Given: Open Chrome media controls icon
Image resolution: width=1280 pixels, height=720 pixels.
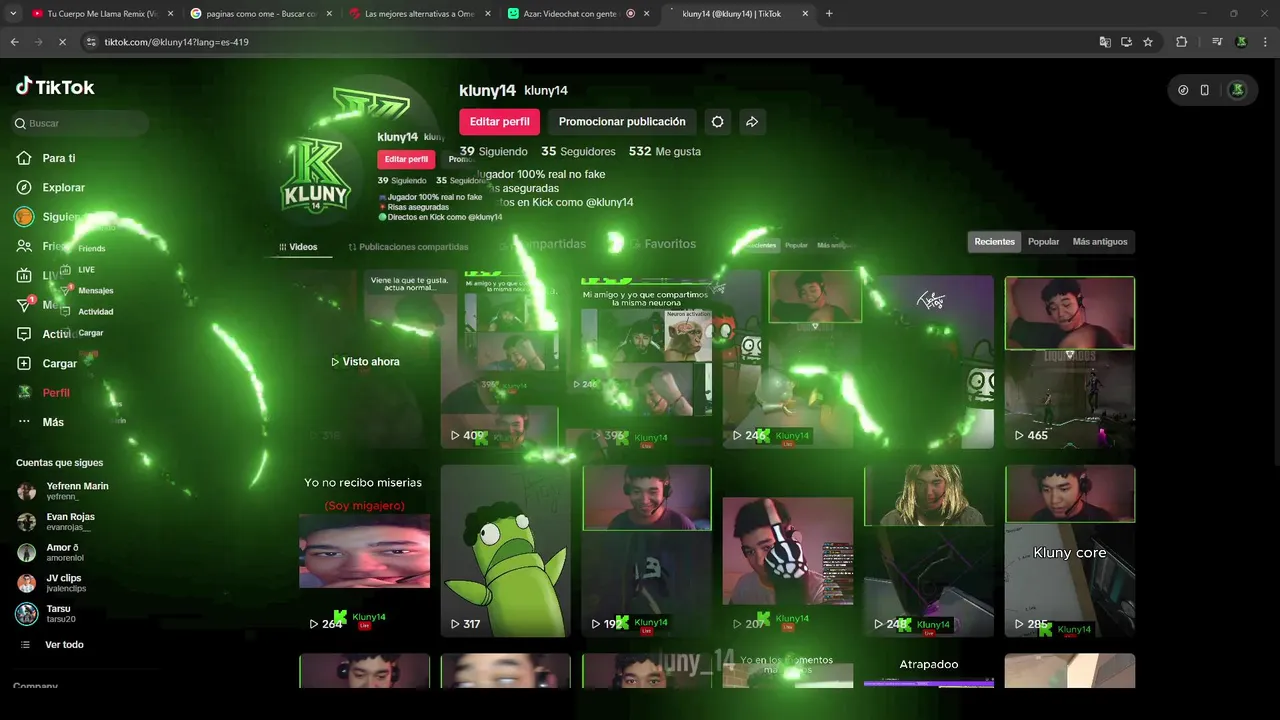Looking at the screenshot, I should (x=1217, y=42).
